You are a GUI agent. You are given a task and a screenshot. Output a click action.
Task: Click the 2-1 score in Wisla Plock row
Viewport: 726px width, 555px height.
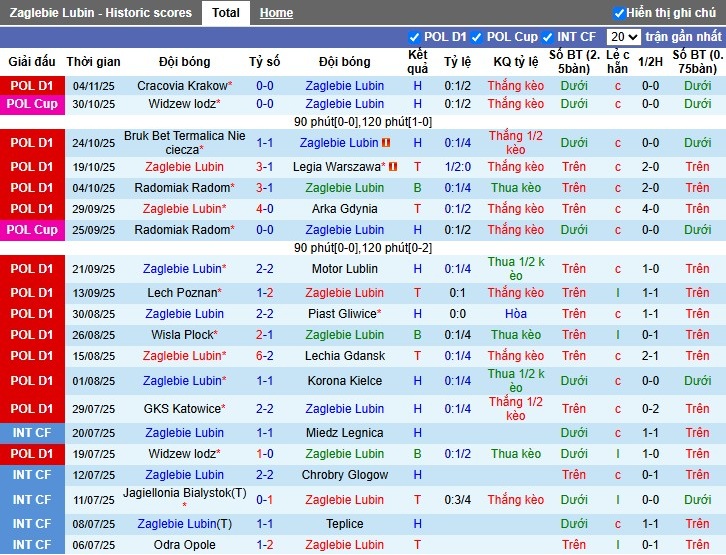(x=264, y=335)
